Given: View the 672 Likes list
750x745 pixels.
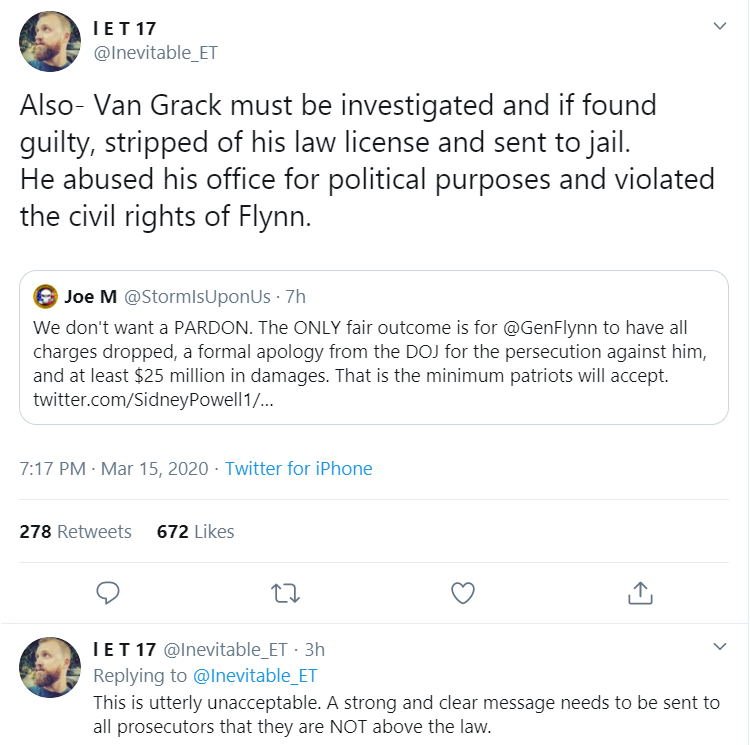Looking at the screenshot, I should 195,531.
